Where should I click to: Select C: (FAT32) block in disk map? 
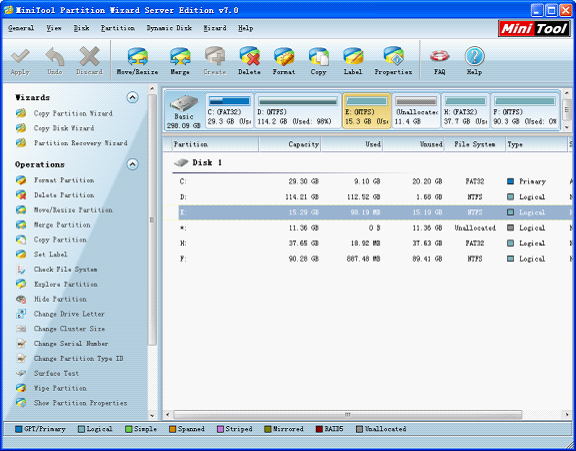click(x=230, y=111)
